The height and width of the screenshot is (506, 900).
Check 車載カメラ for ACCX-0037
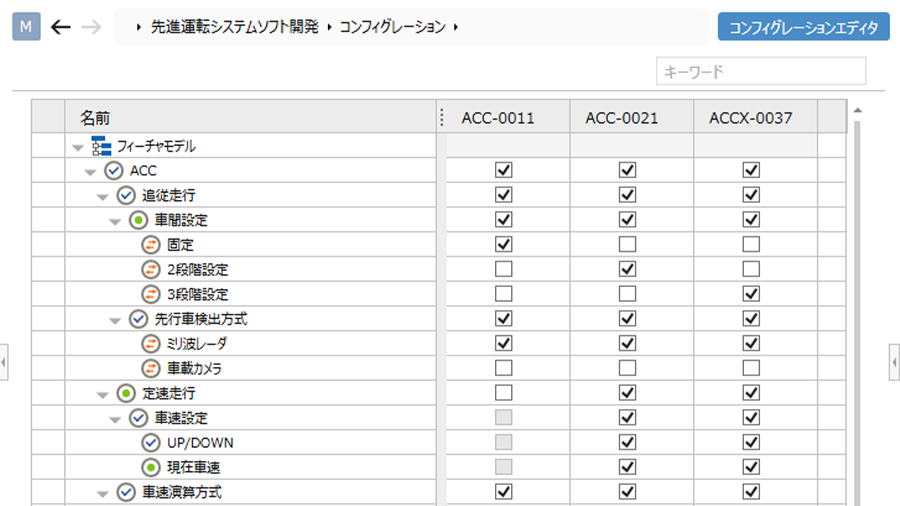[x=751, y=368]
